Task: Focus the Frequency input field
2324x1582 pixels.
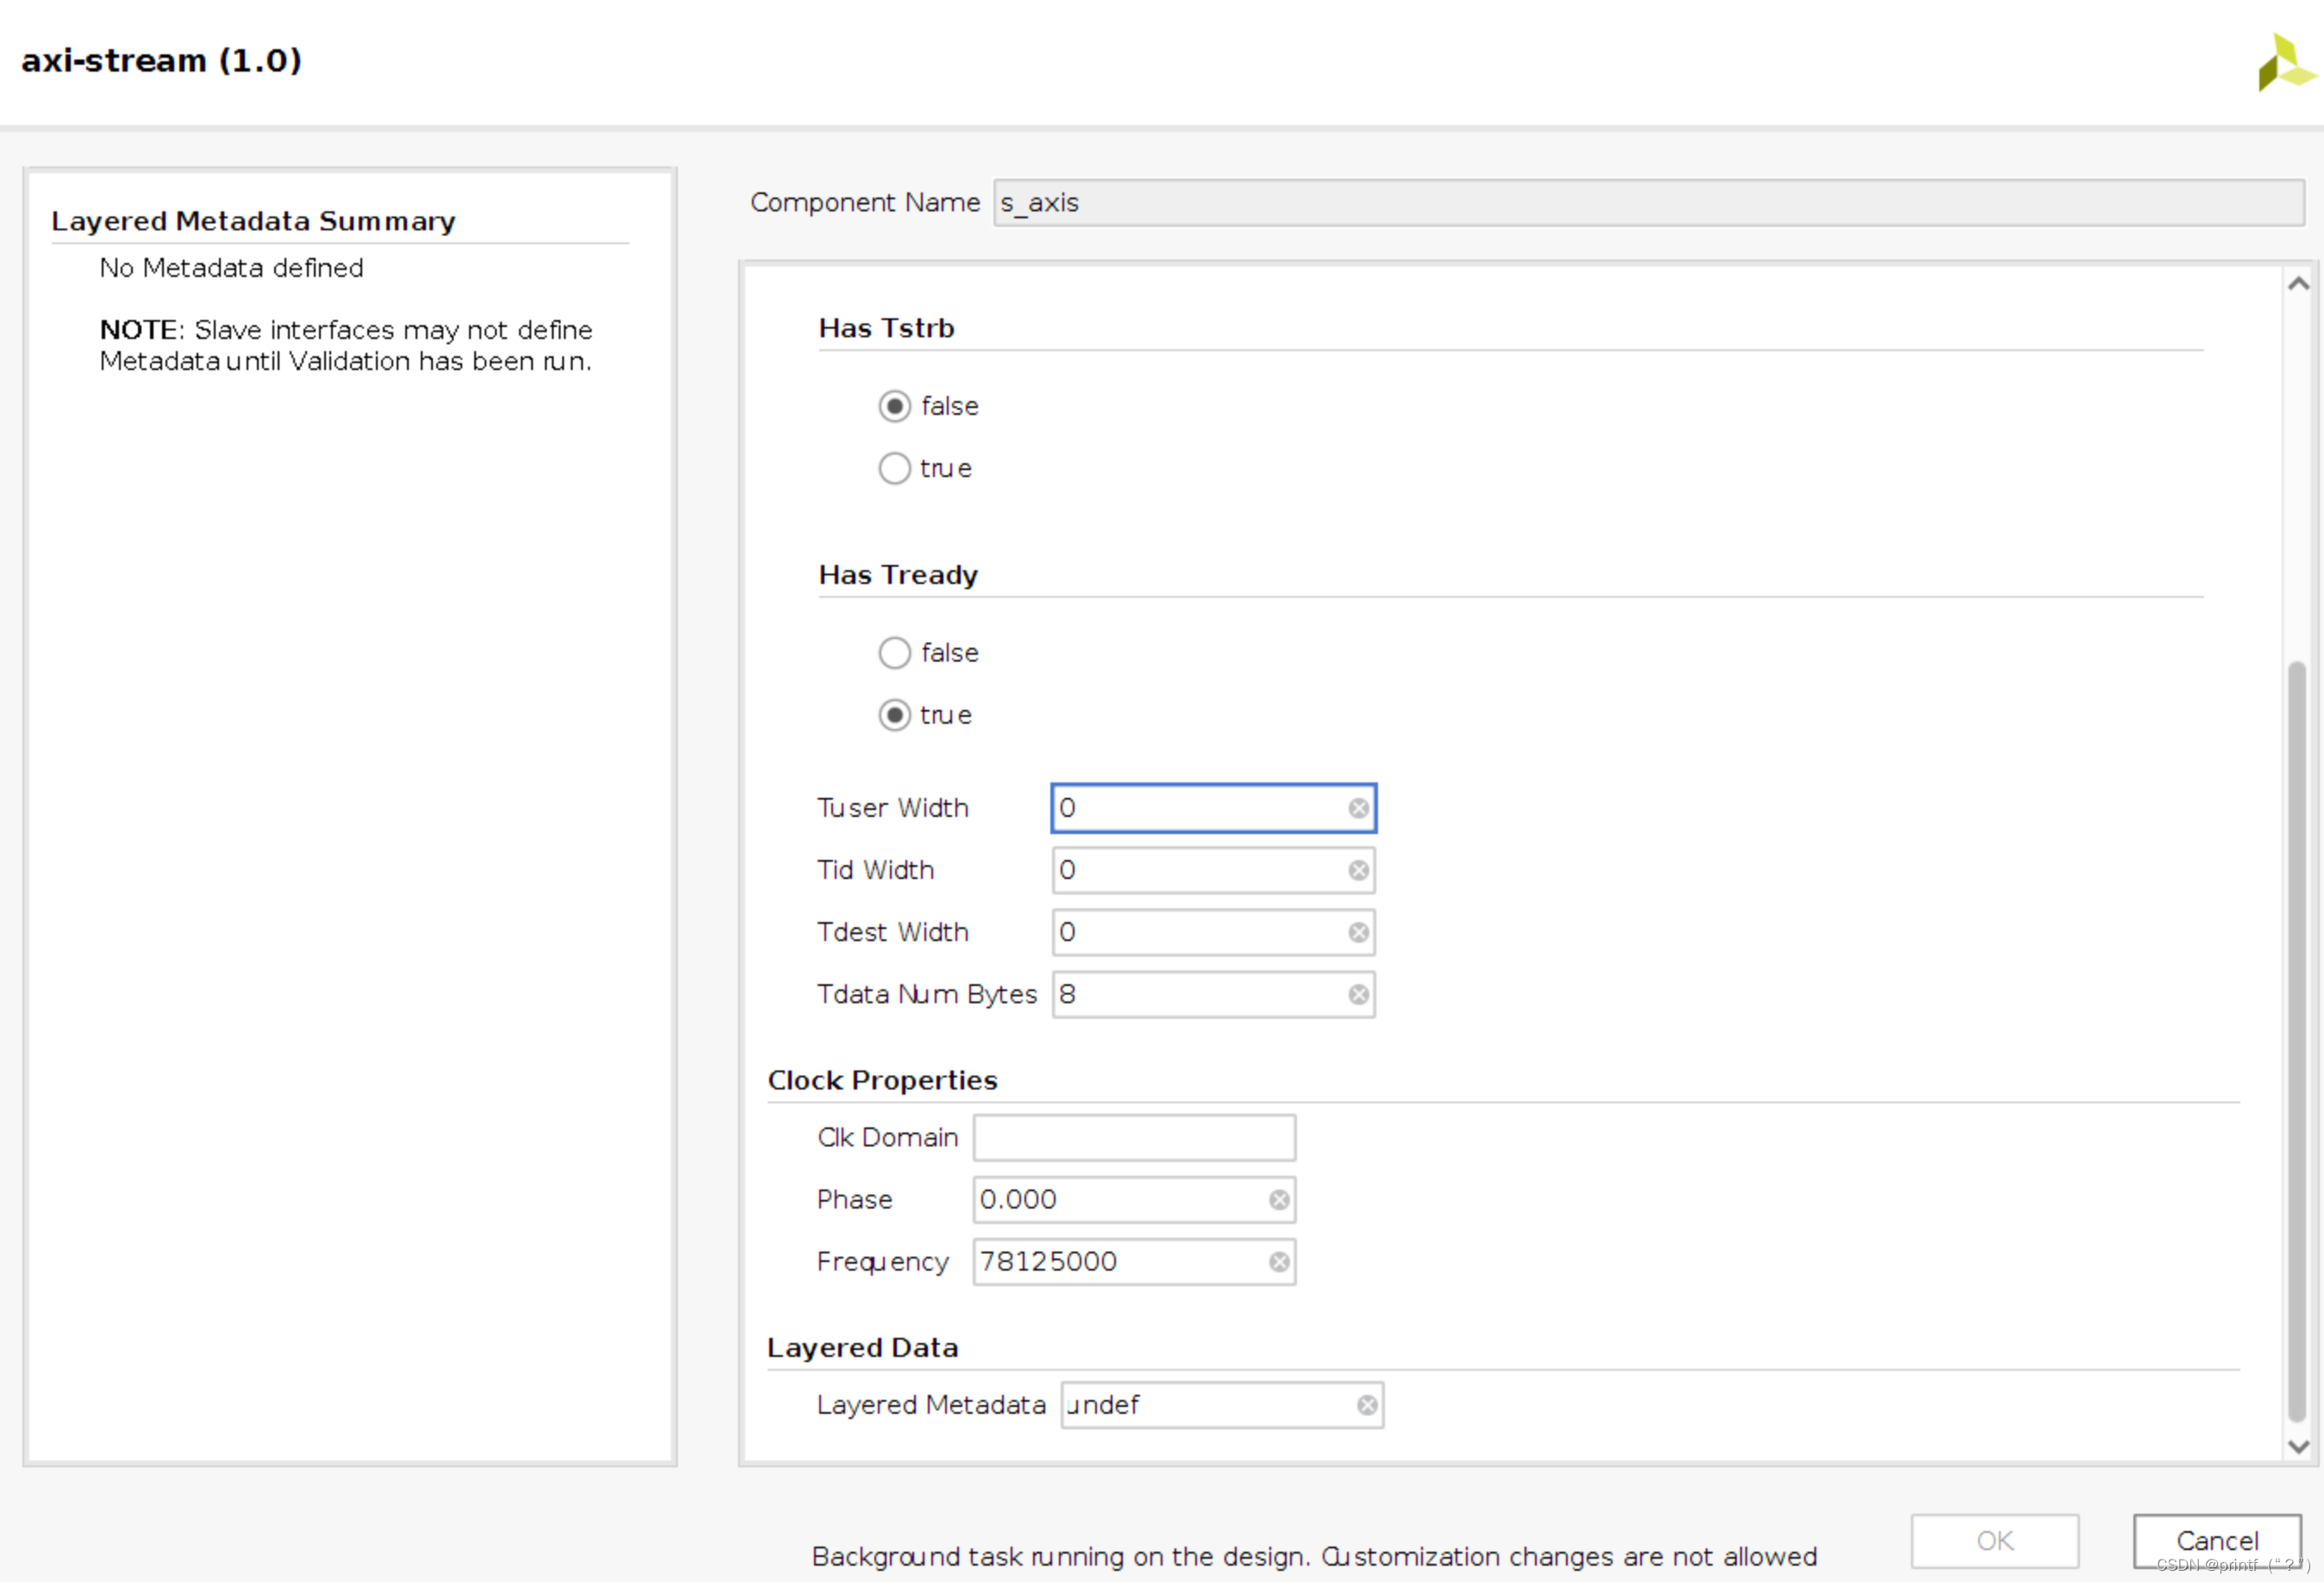Action: pos(1120,1262)
